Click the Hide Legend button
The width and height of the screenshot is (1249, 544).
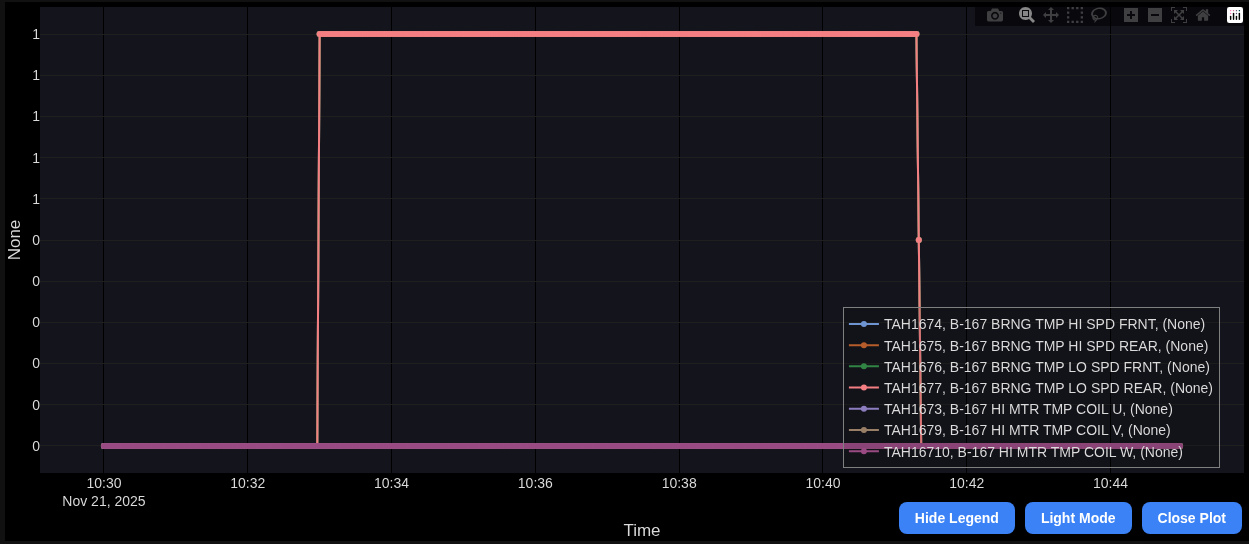(956, 518)
